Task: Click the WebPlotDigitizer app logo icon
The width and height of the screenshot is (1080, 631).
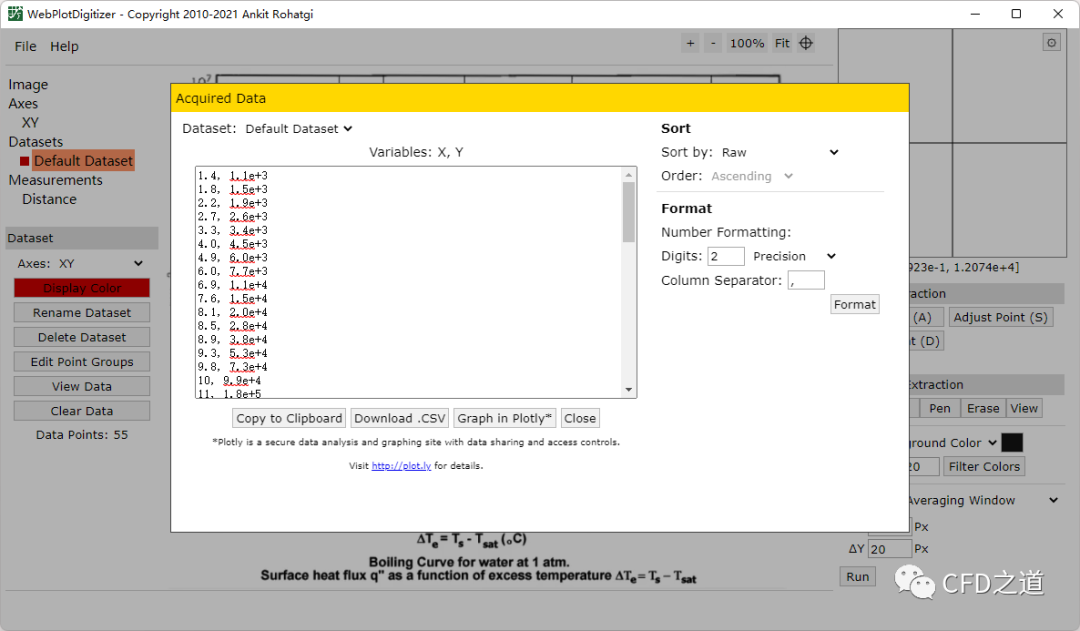Action: coord(15,14)
